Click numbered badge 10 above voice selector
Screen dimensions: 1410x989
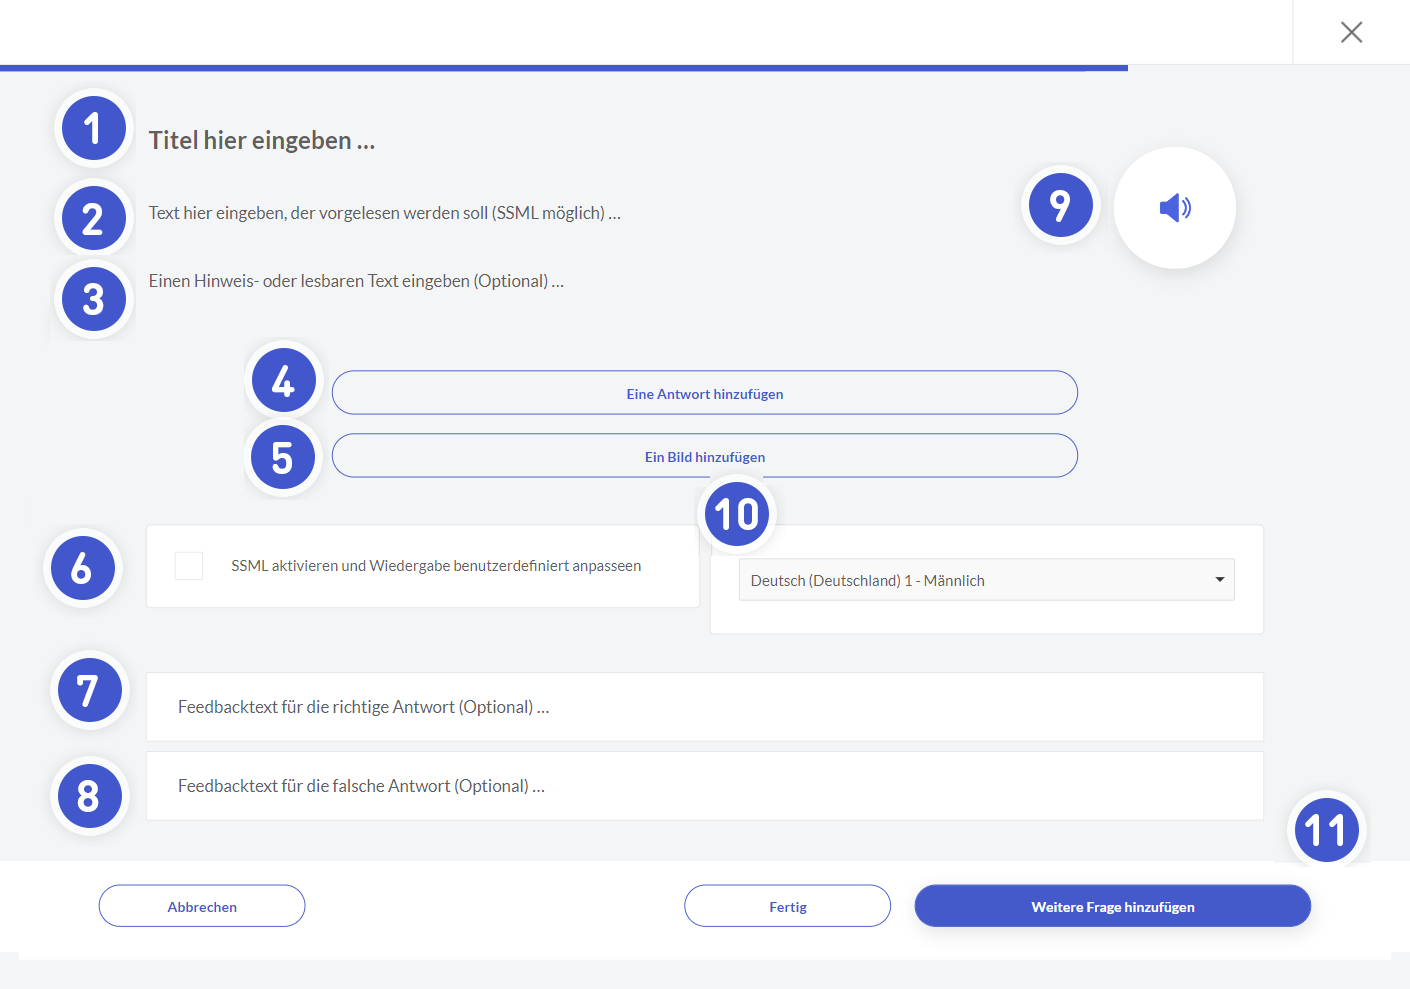click(x=737, y=515)
